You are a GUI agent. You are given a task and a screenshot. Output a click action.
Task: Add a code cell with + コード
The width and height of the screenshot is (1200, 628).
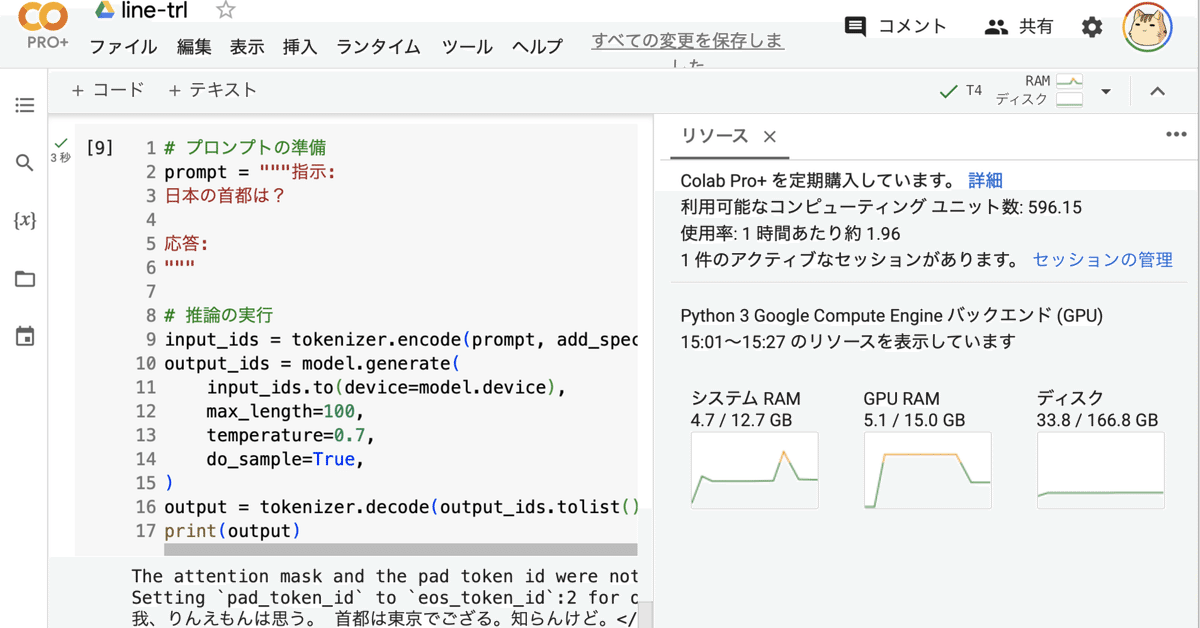click(108, 90)
